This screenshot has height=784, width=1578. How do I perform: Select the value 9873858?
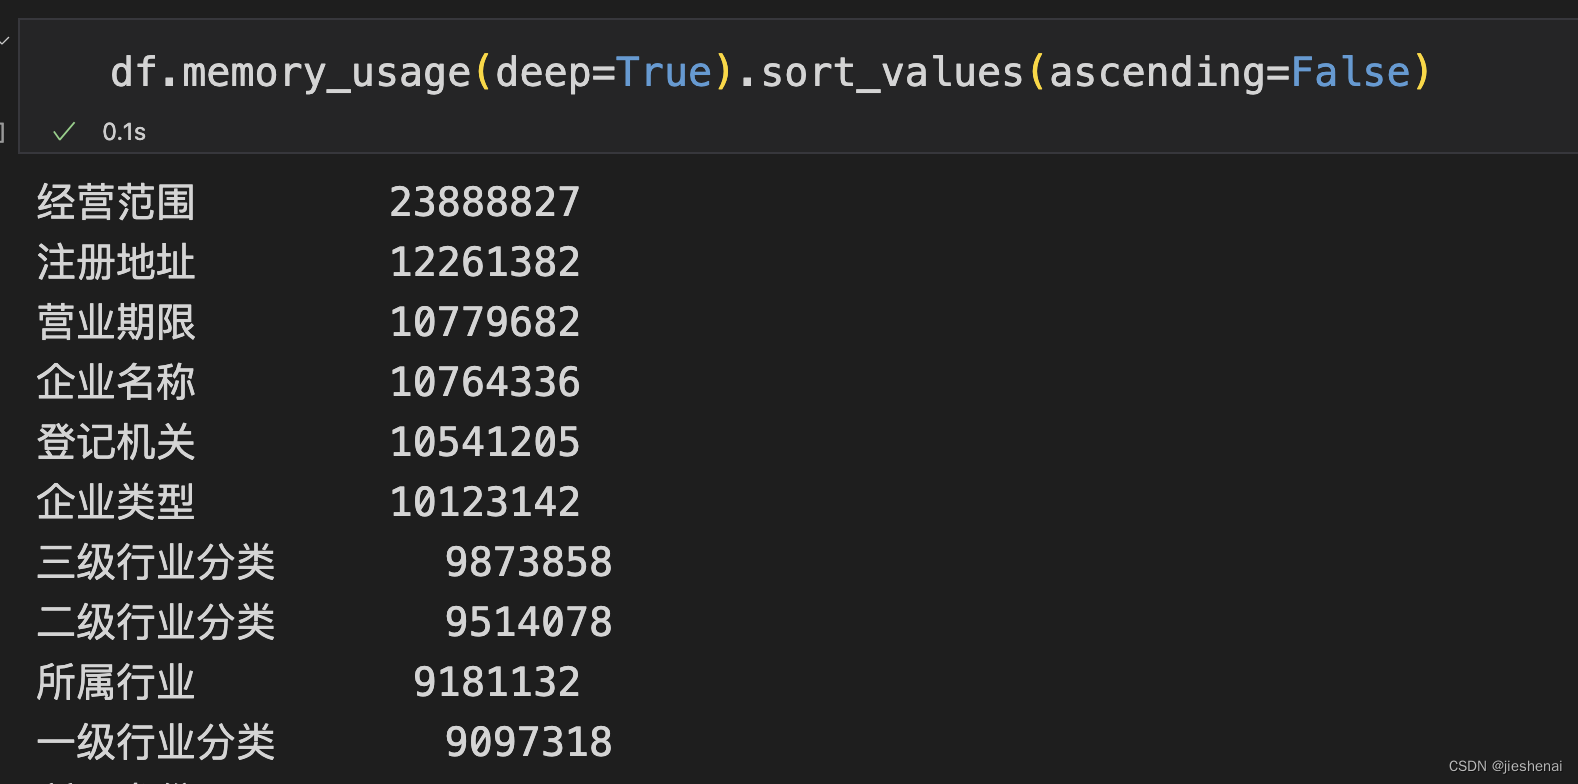click(x=529, y=562)
